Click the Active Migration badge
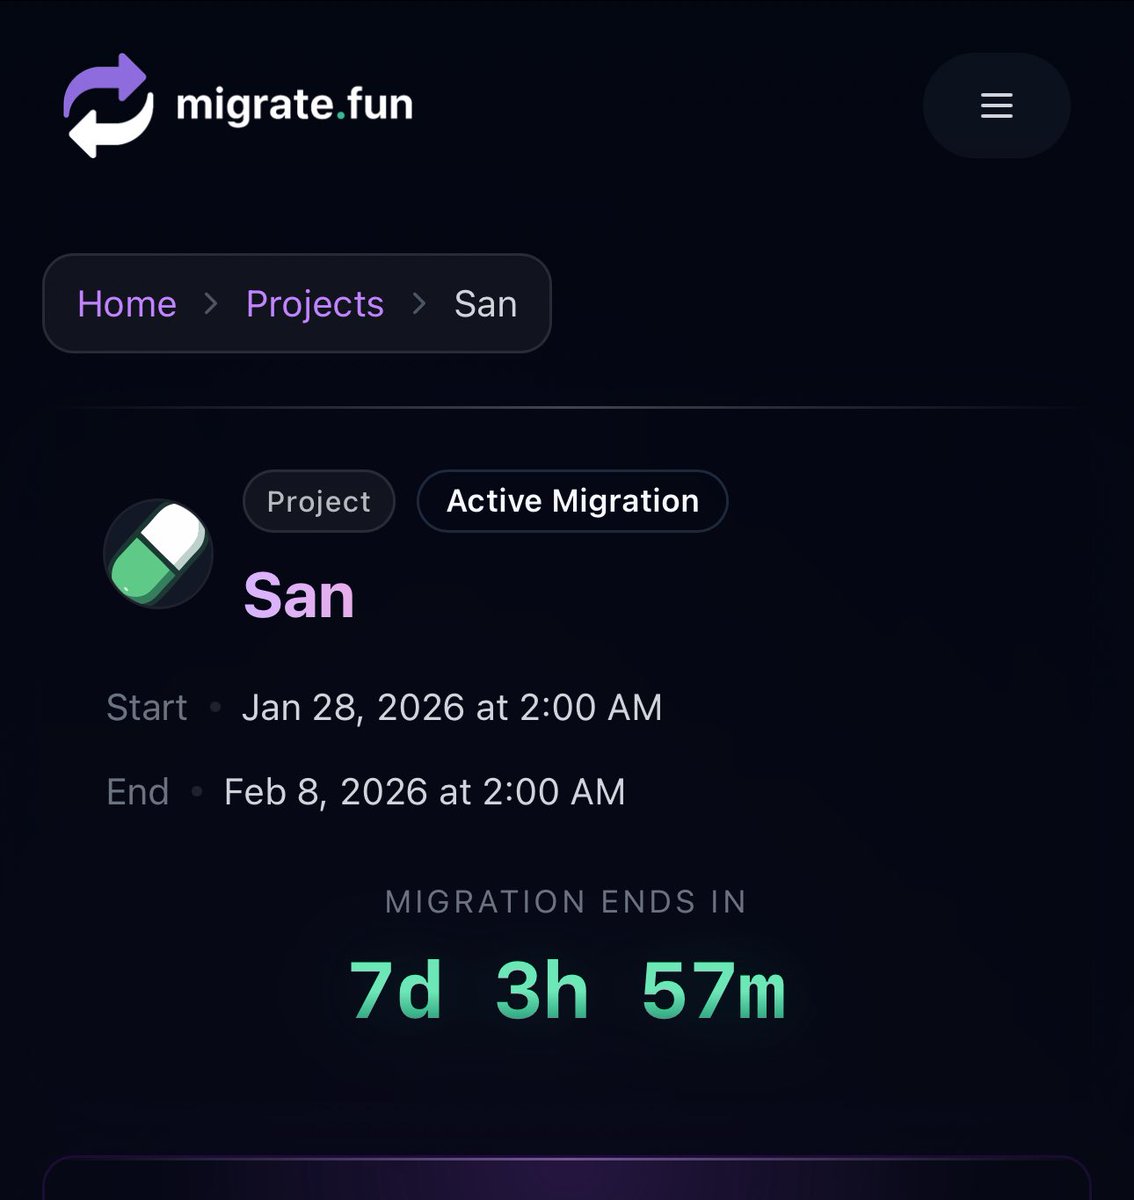The height and width of the screenshot is (1200, 1134). click(572, 501)
